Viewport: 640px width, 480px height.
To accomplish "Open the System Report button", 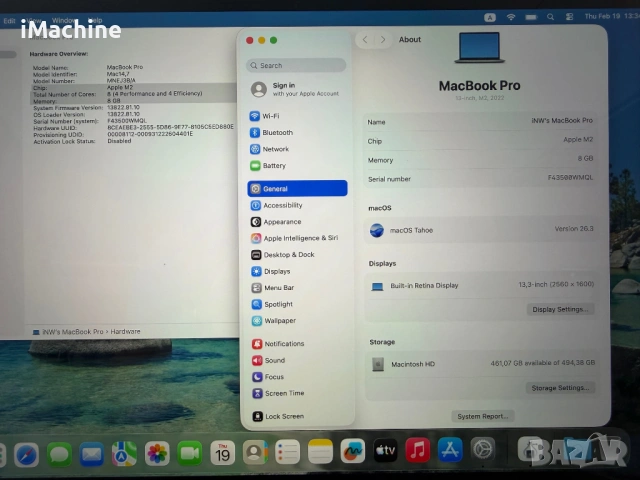I will coord(483,416).
